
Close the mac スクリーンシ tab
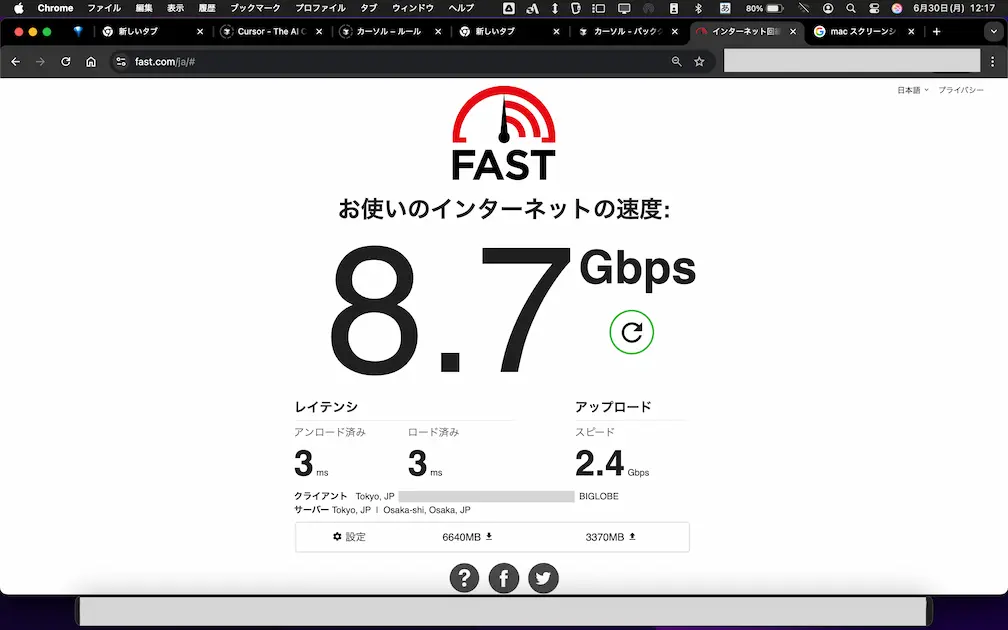911,32
